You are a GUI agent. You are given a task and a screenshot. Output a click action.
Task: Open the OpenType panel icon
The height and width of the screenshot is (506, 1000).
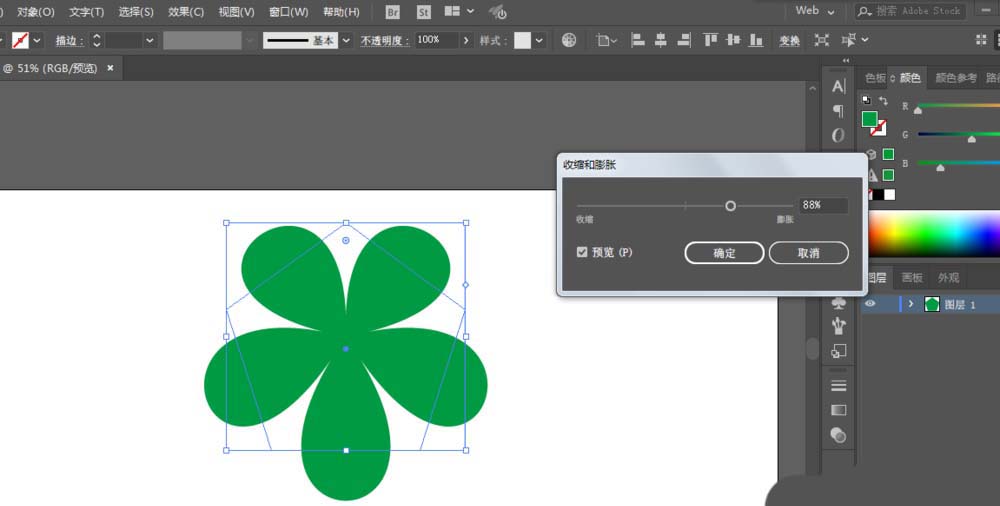pos(839,135)
